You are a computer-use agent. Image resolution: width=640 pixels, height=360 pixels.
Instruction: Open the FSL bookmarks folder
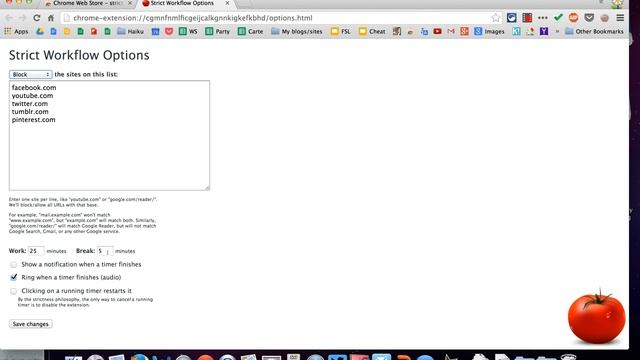pyautogui.click(x=340, y=31)
